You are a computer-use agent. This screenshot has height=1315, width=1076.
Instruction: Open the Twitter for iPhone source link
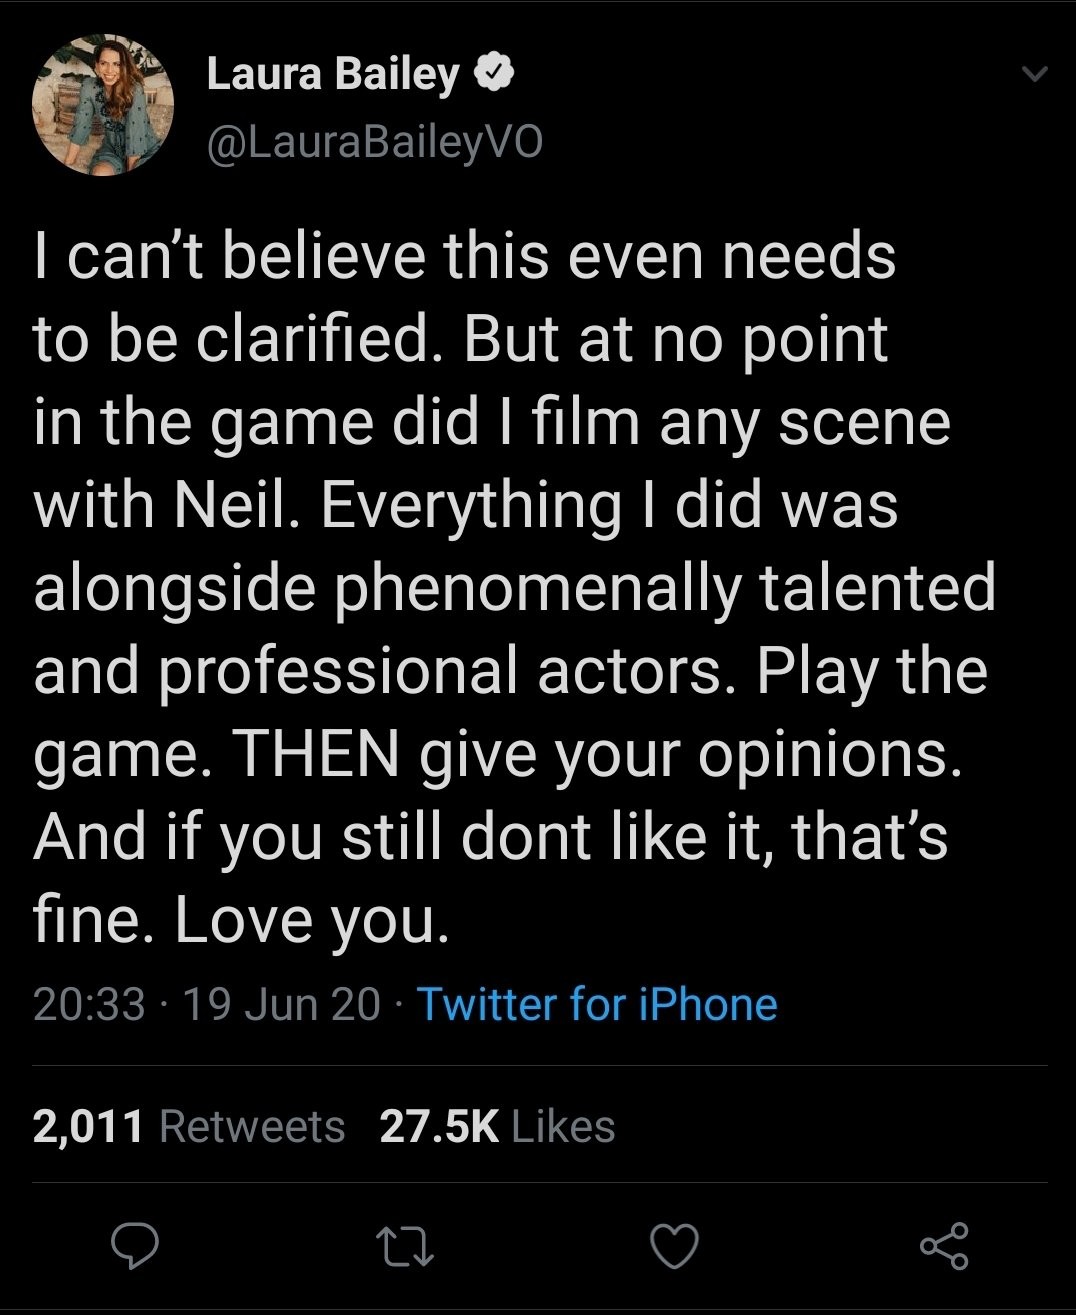(596, 1003)
